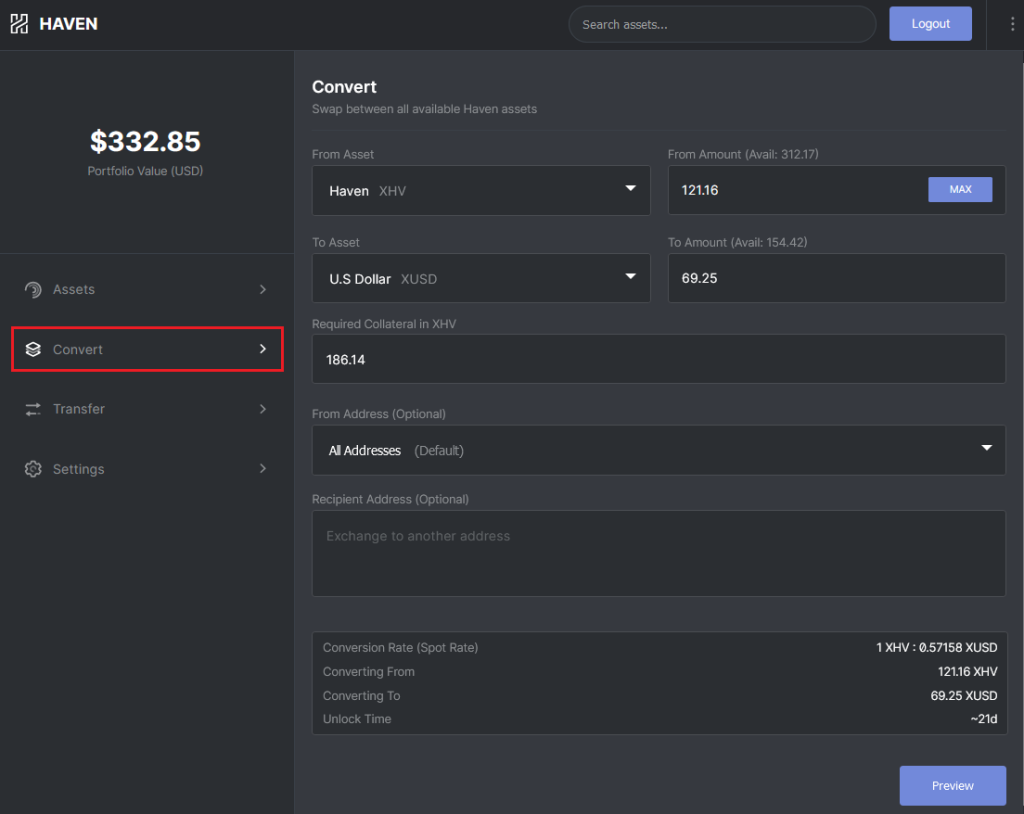Focus the Search assets field
This screenshot has width=1024, height=814.
722,24
